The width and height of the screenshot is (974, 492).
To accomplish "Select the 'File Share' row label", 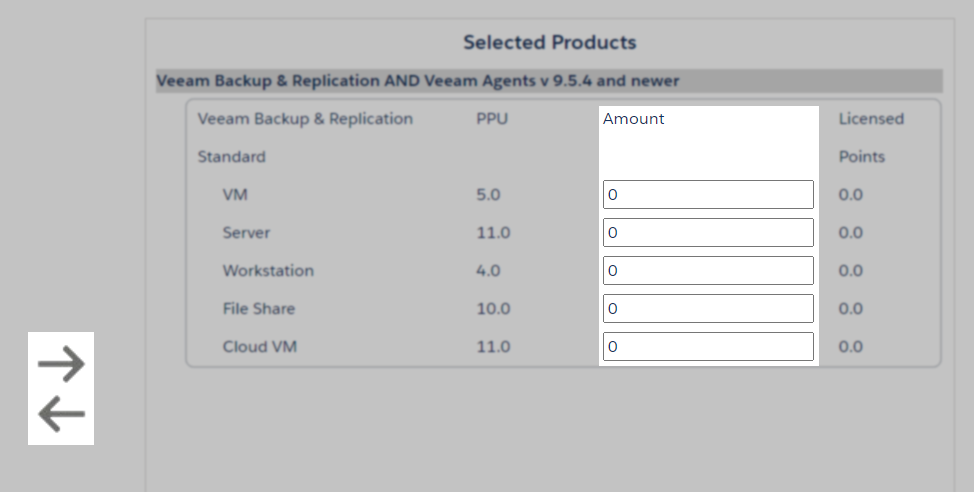I will pyautogui.click(x=258, y=308).
